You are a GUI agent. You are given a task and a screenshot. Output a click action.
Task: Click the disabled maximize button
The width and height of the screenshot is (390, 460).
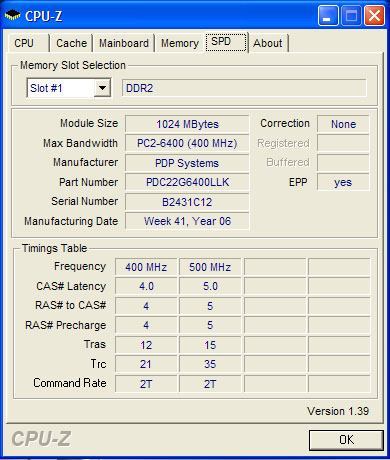point(351,16)
